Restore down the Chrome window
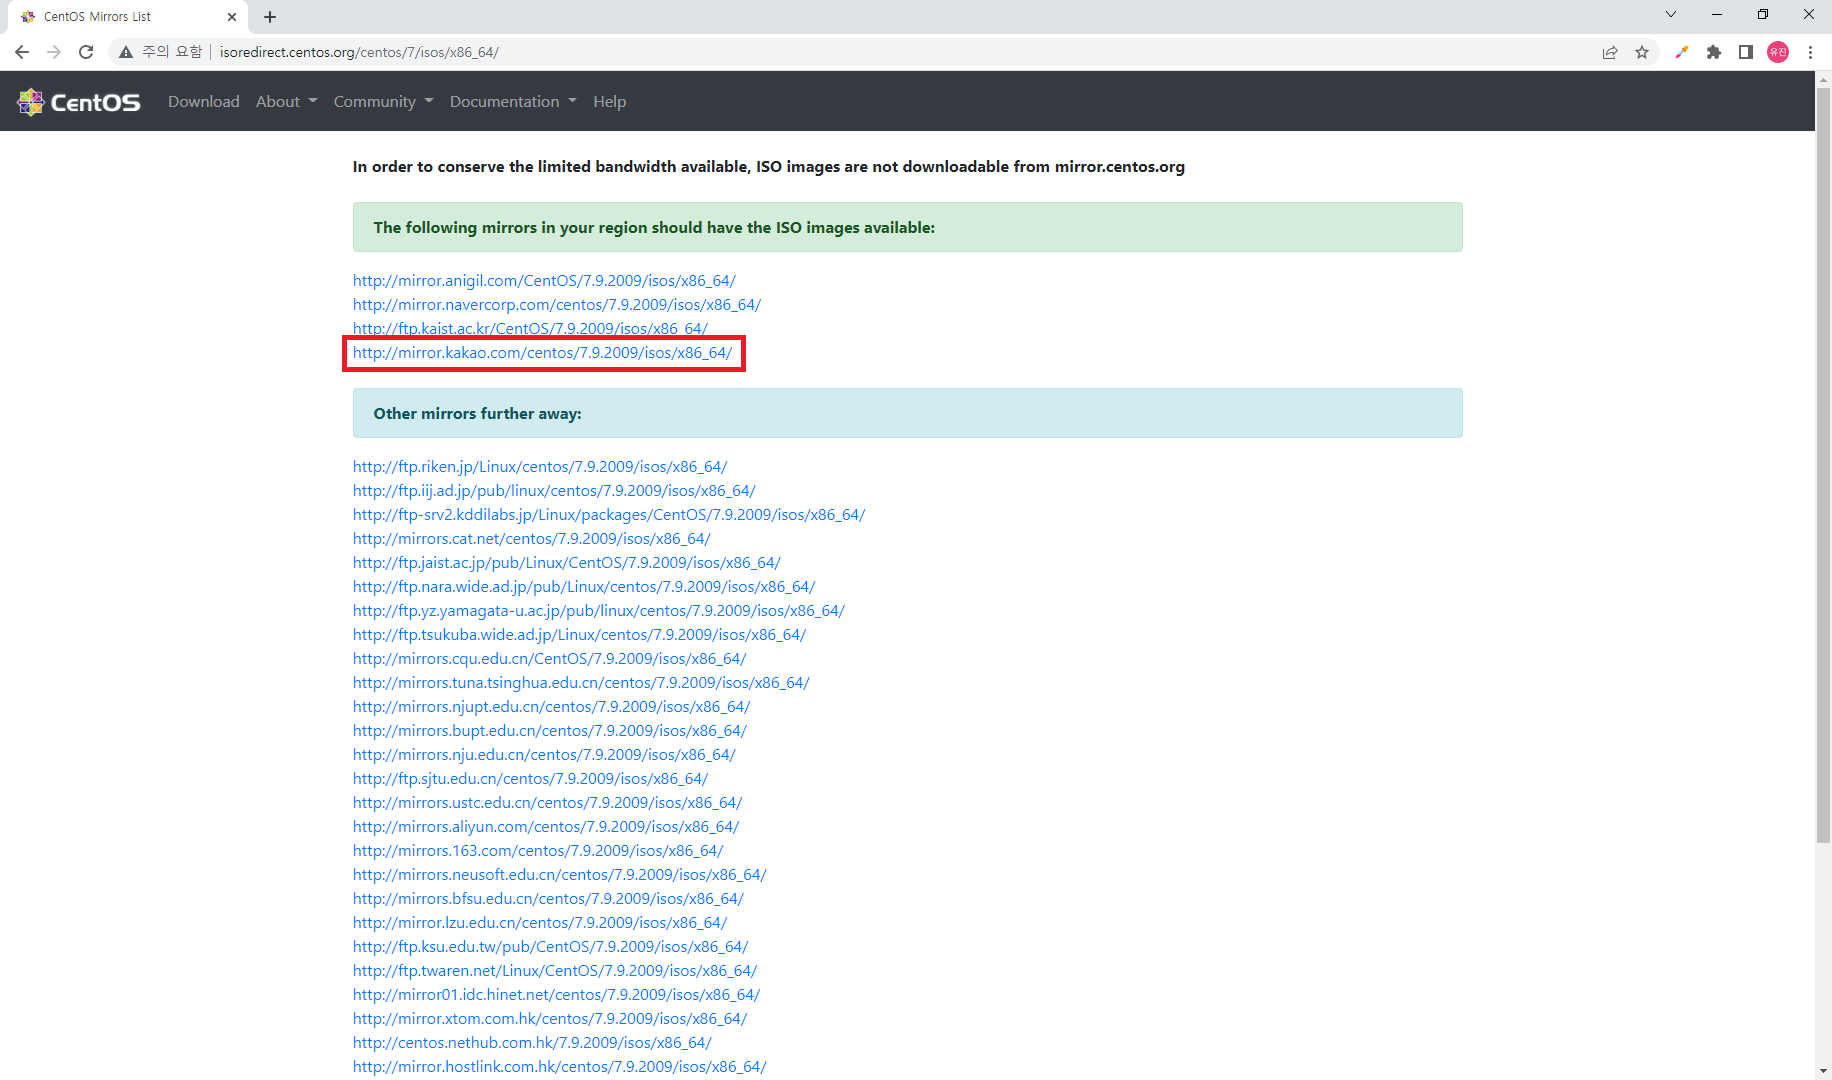This screenshot has width=1832, height=1080. [x=1763, y=14]
